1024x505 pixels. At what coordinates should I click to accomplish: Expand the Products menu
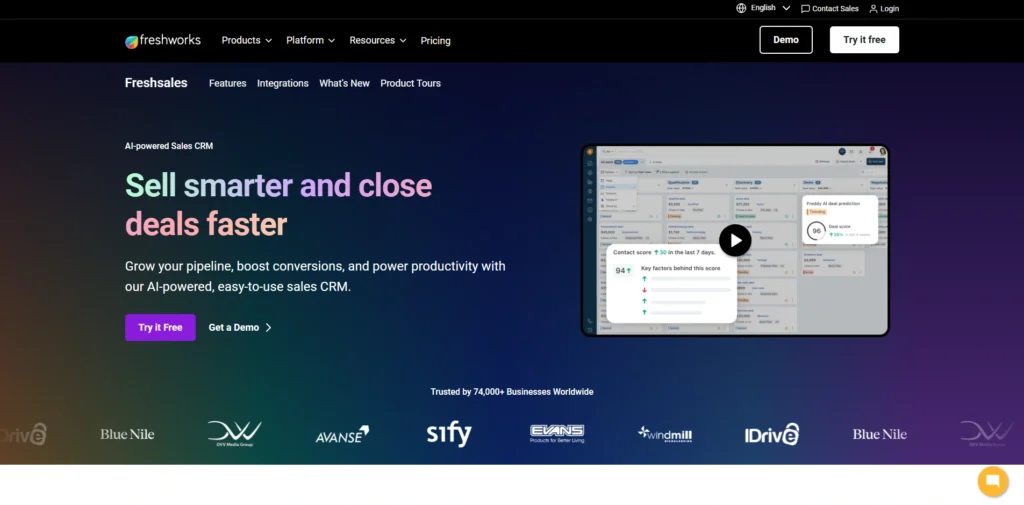tap(246, 41)
